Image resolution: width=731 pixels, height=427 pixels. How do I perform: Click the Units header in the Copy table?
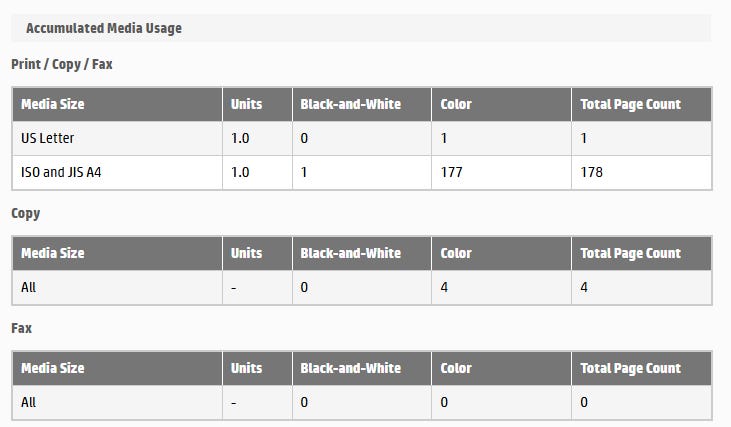click(x=246, y=253)
